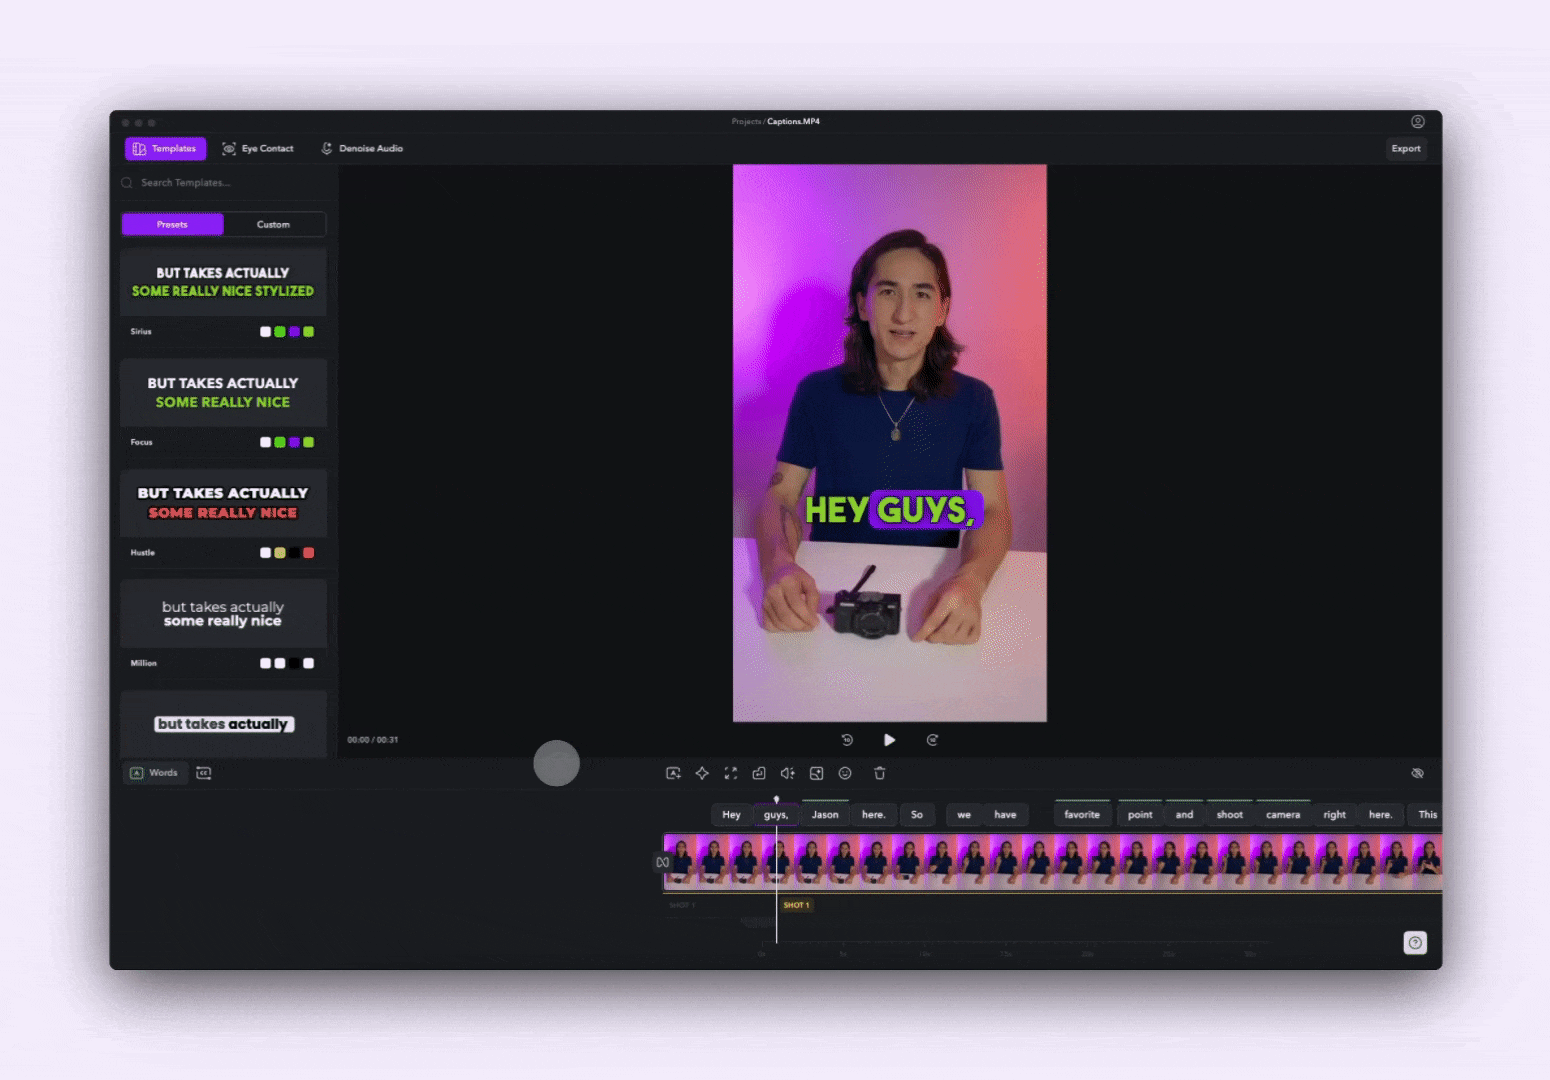Select the word 'have' in the timeline
This screenshot has width=1550, height=1080.
point(1005,815)
